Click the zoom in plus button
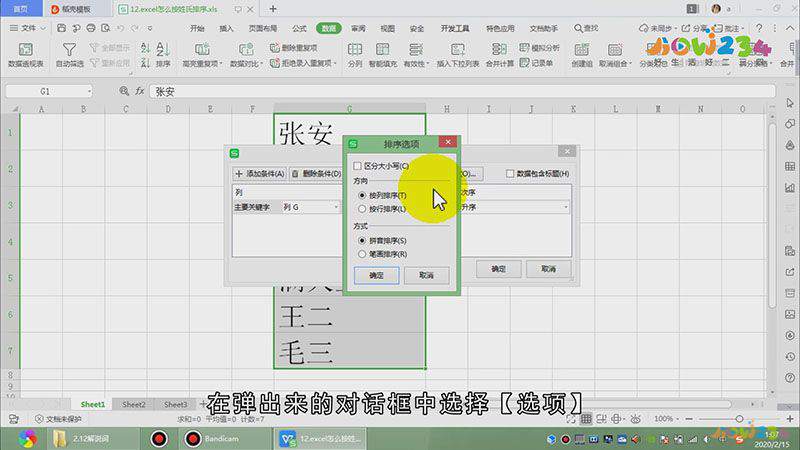This screenshot has width=800, height=450. pos(790,419)
